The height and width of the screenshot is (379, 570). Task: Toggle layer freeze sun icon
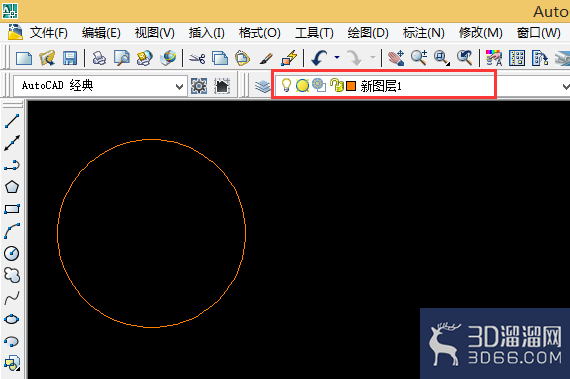[x=302, y=86]
